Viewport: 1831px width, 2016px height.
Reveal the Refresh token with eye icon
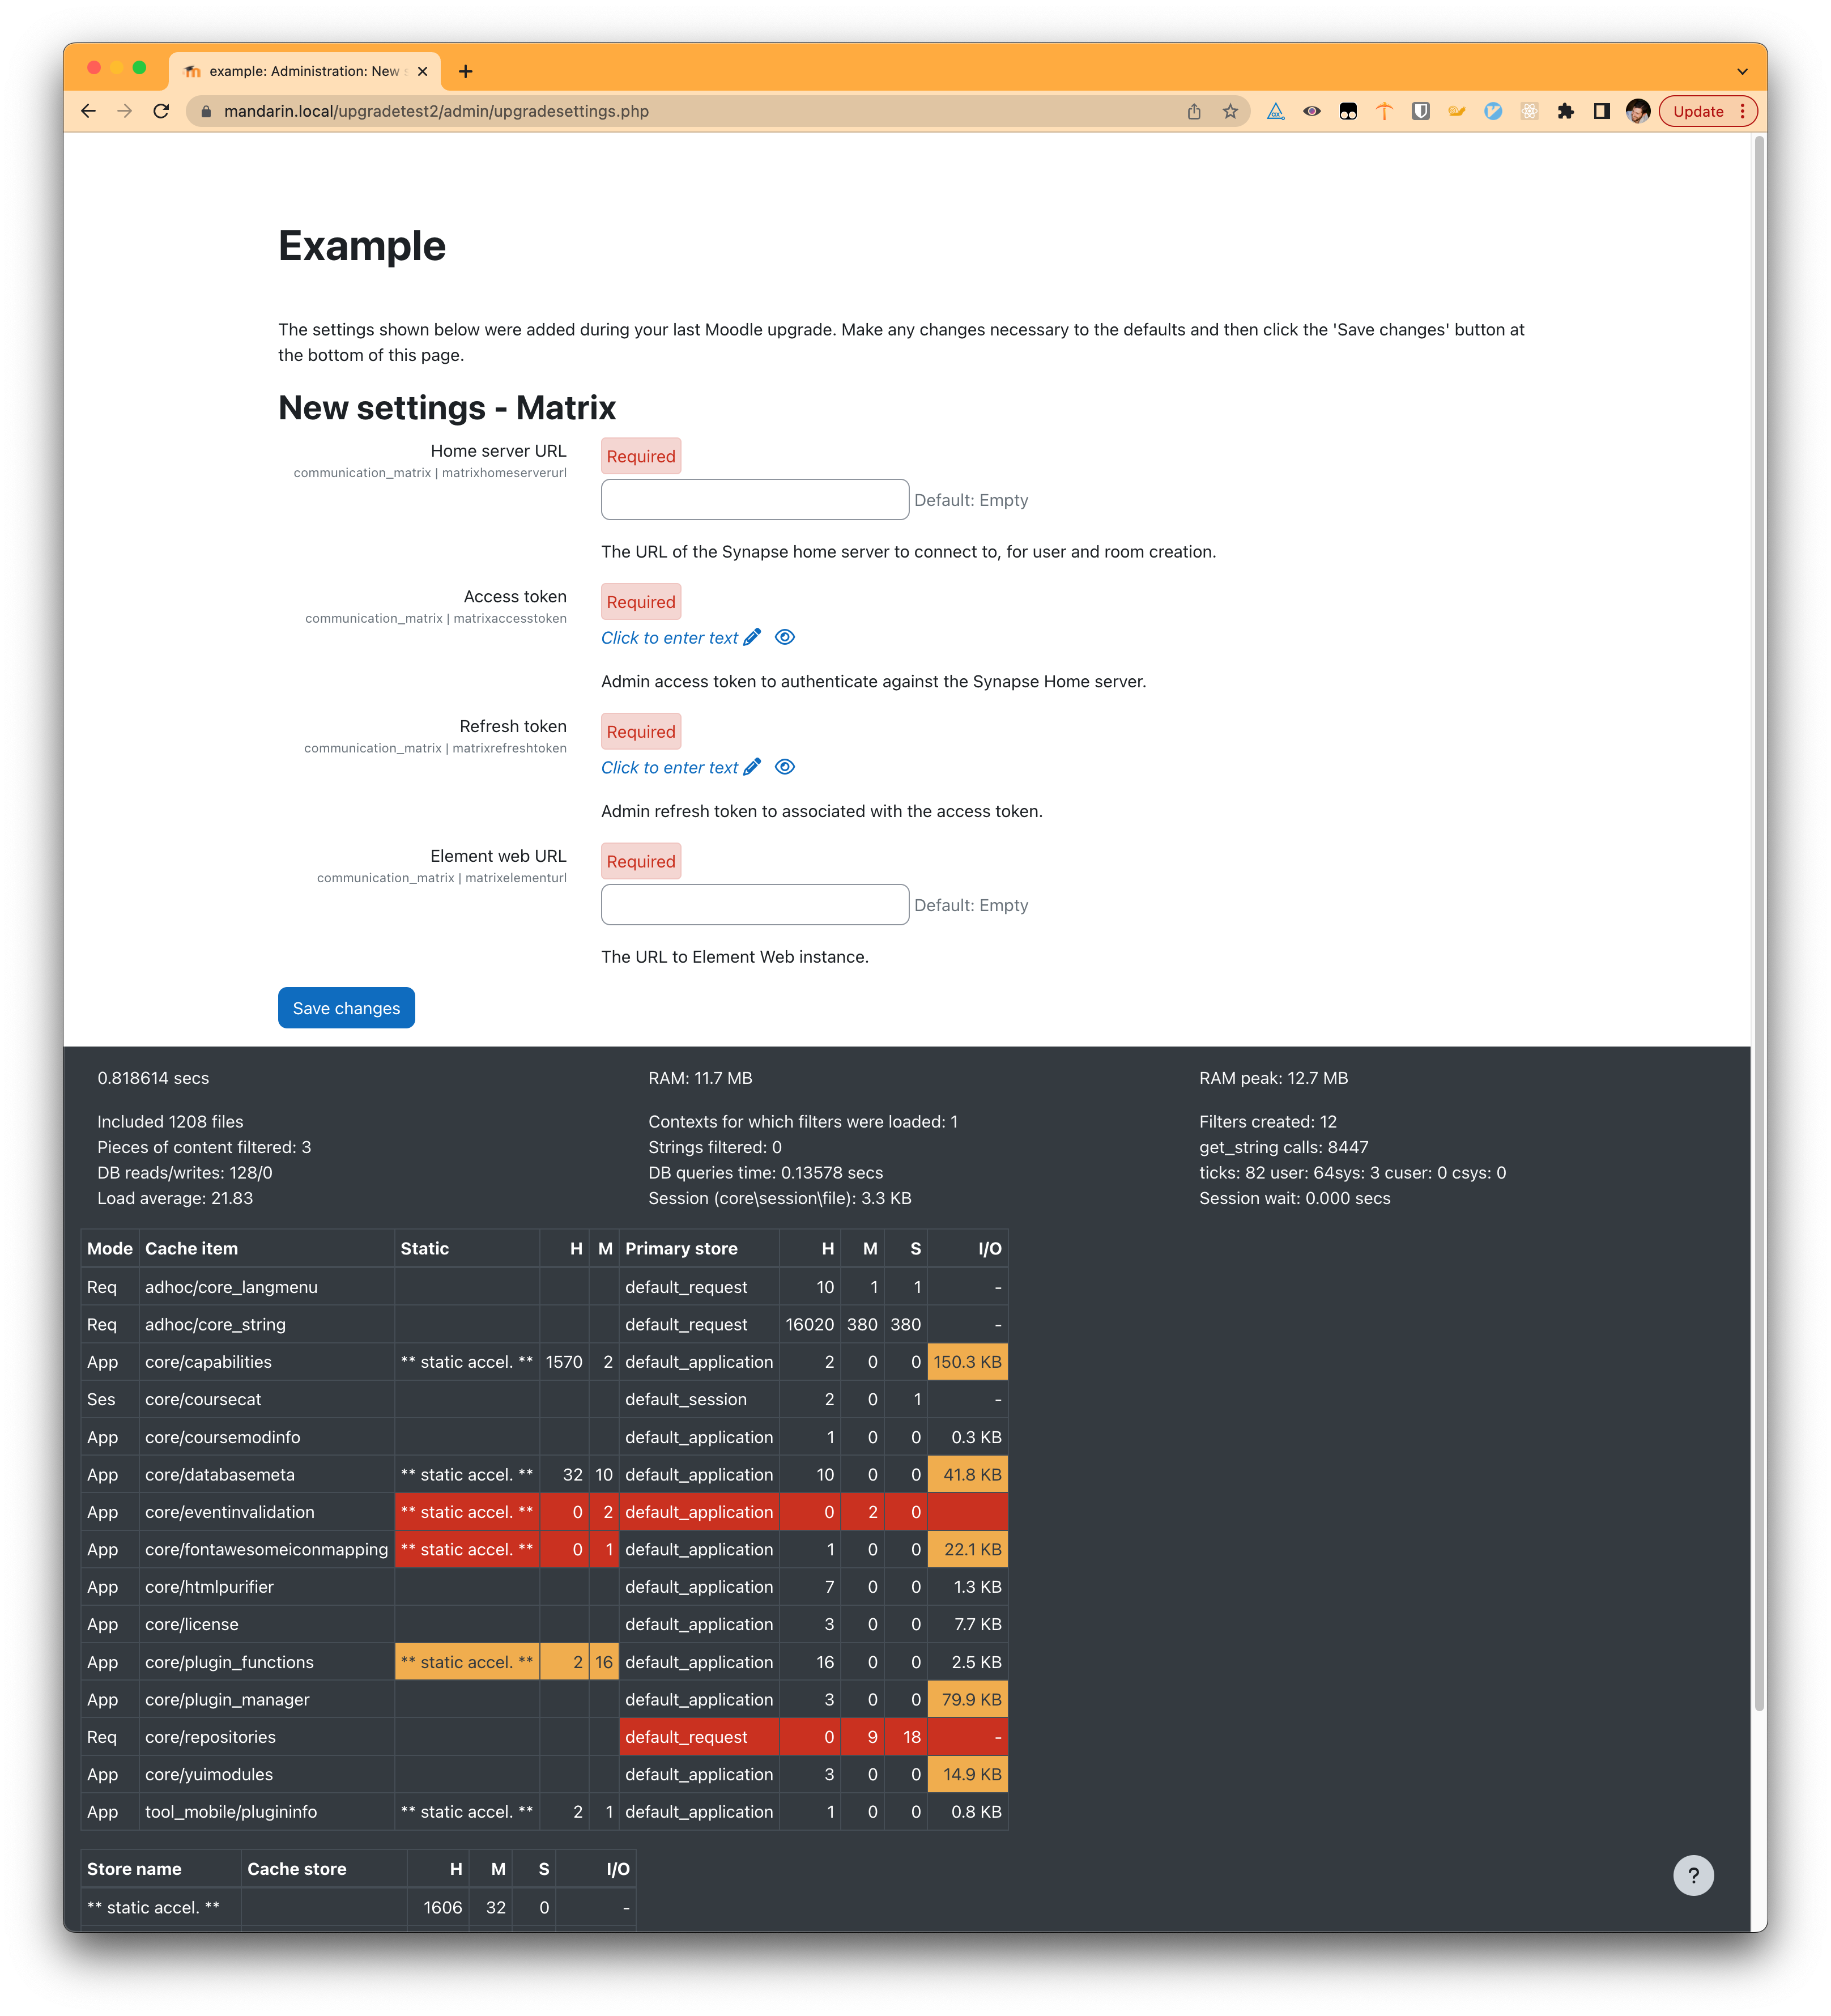coord(785,767)
